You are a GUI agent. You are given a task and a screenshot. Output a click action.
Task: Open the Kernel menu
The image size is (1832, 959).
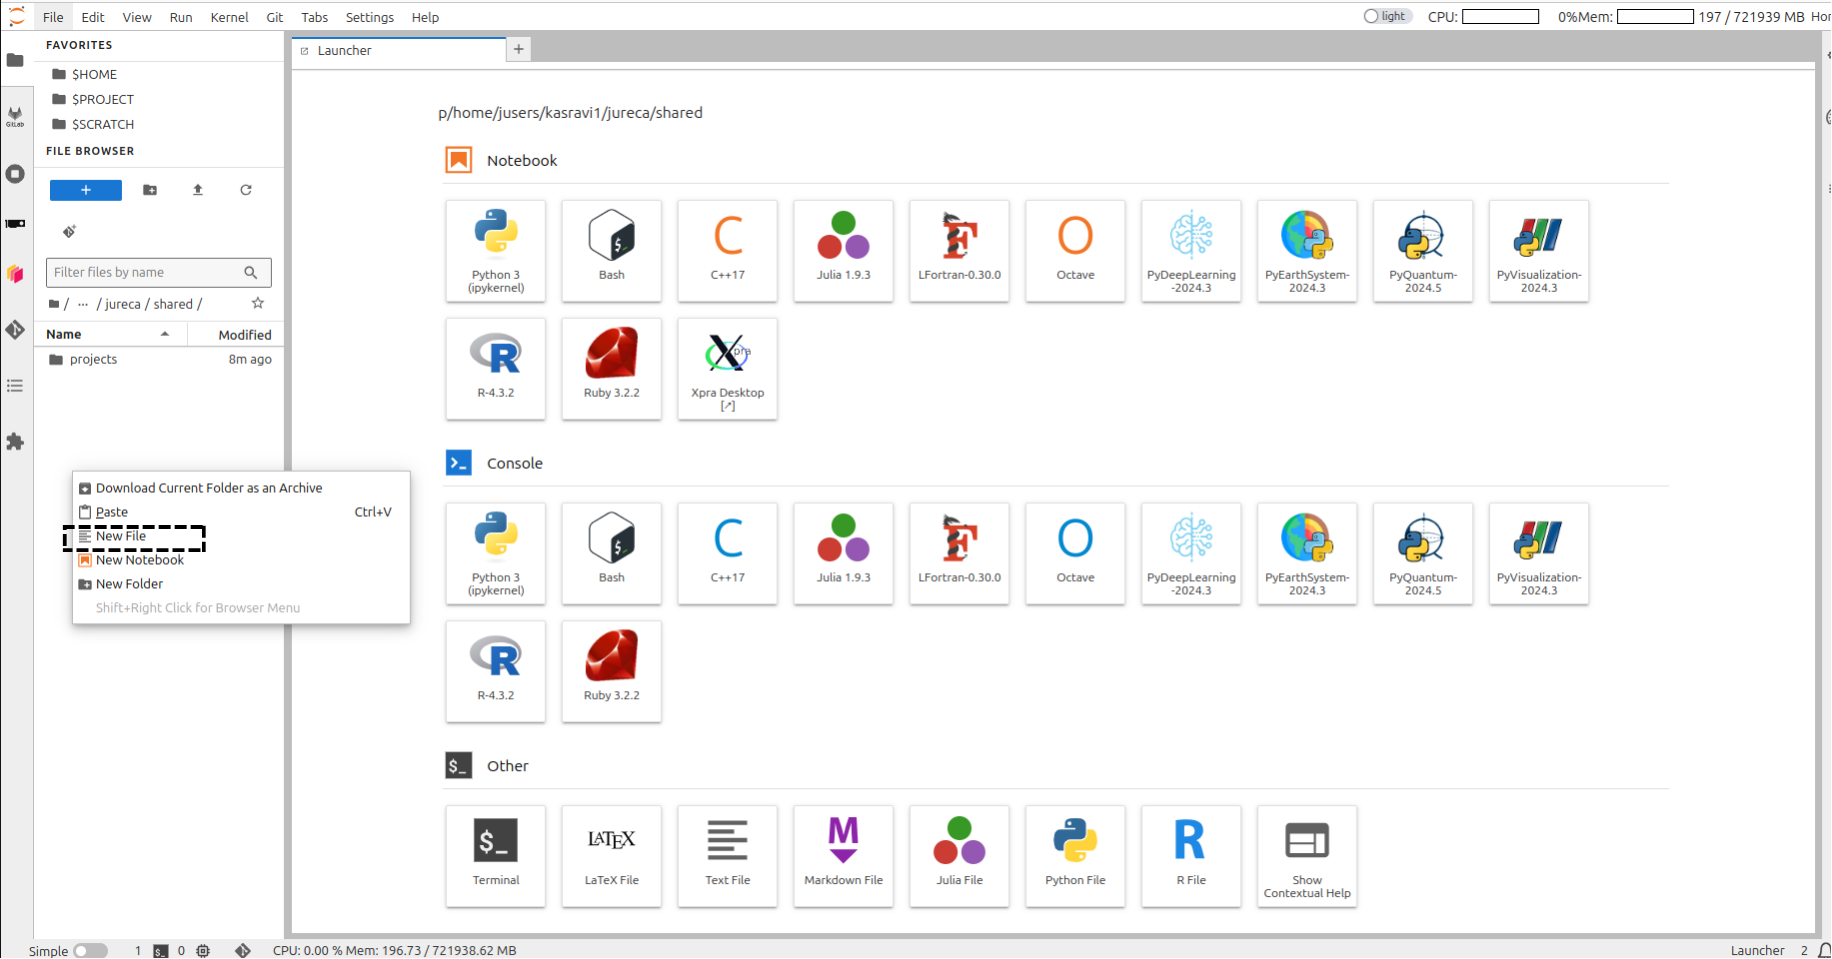coord(229,17)
